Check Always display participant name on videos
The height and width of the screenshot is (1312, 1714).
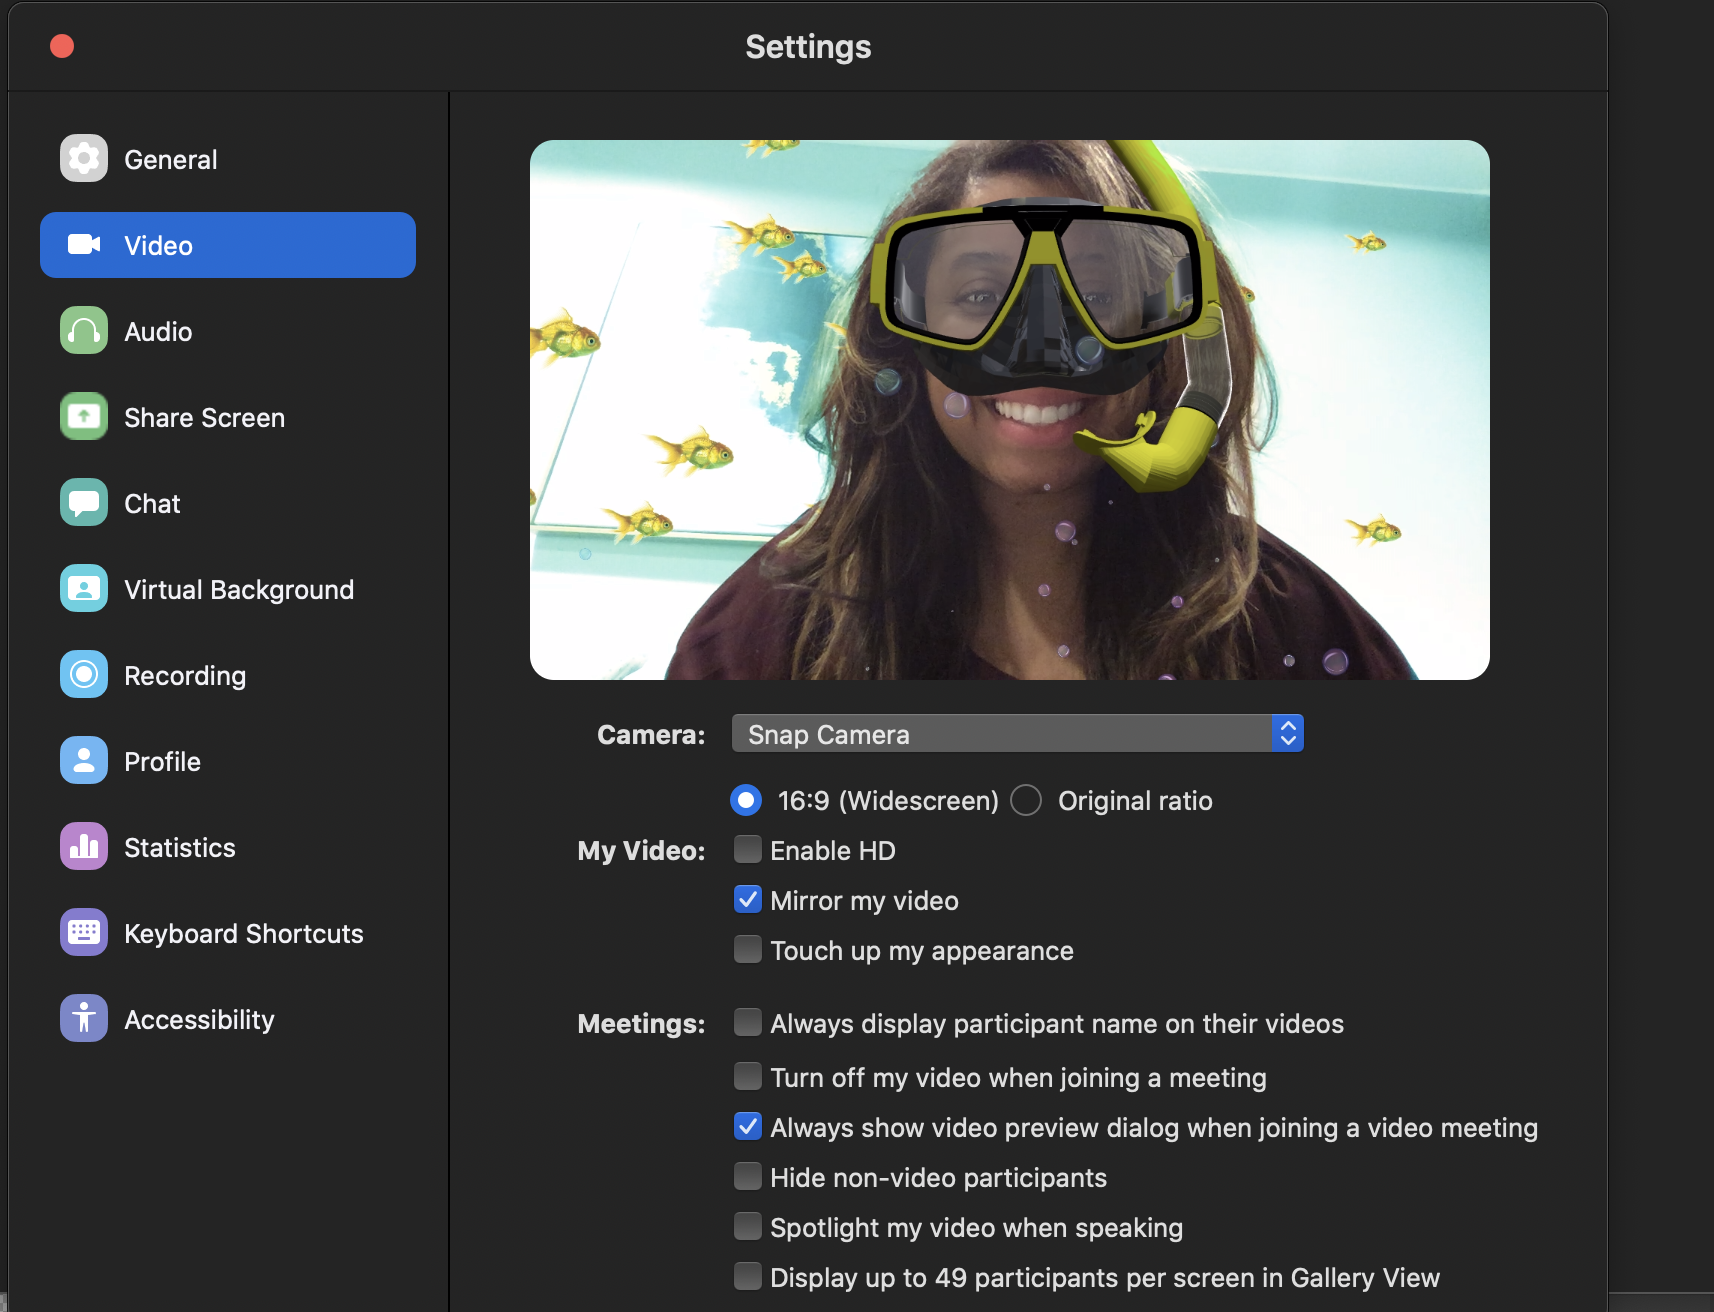[747, 1022]
